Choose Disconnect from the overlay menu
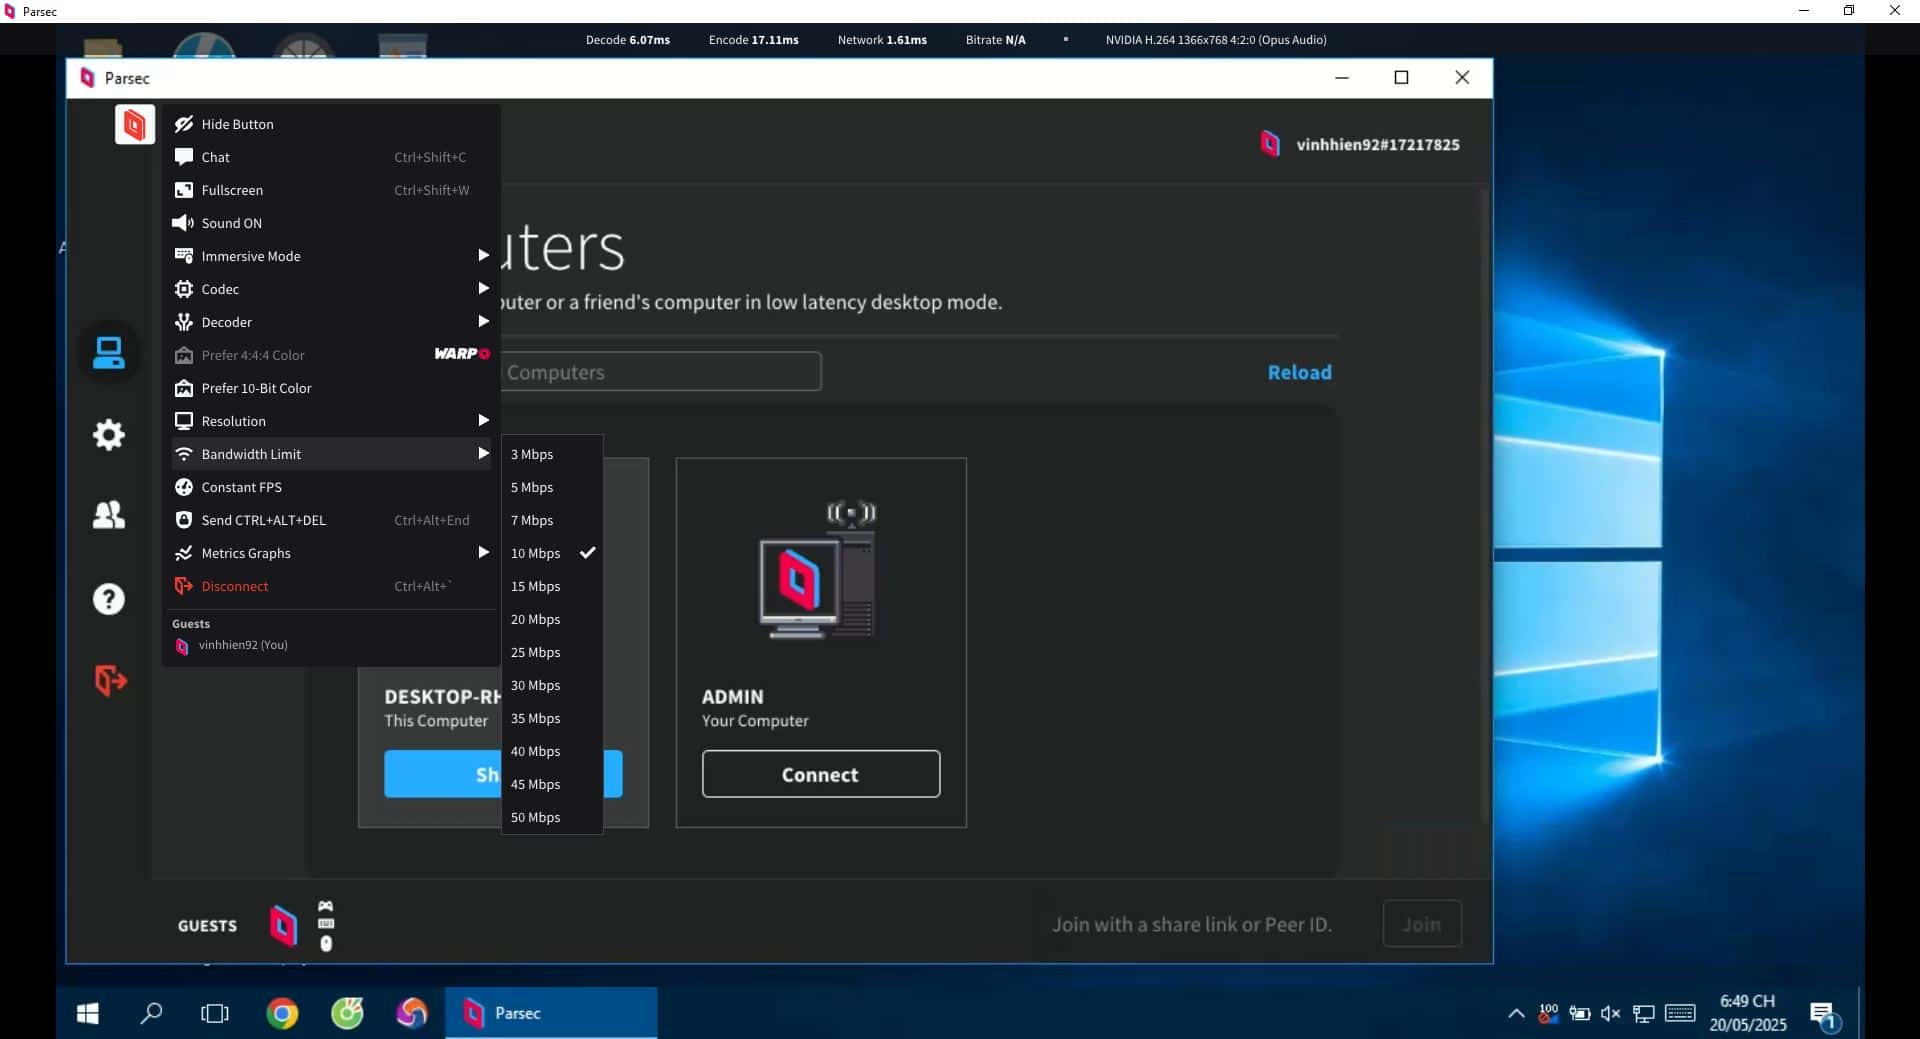This screenshot has width=1920, height=1039. click(235, 586)
